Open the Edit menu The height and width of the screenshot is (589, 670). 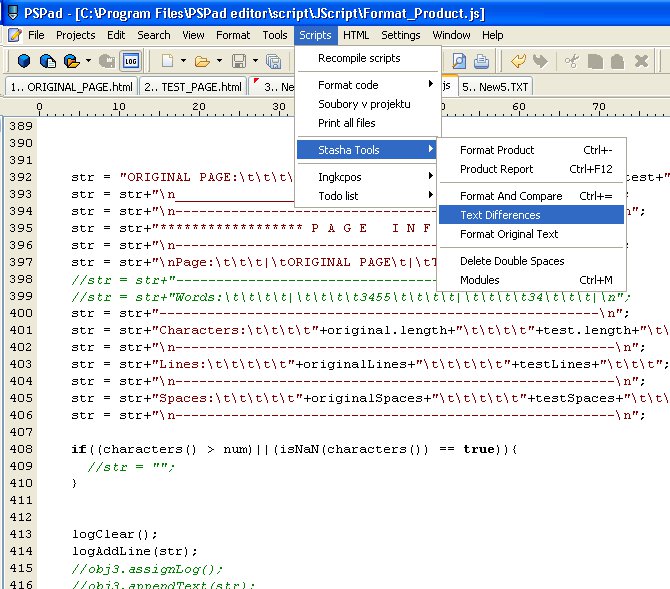[x=116, y=35]
